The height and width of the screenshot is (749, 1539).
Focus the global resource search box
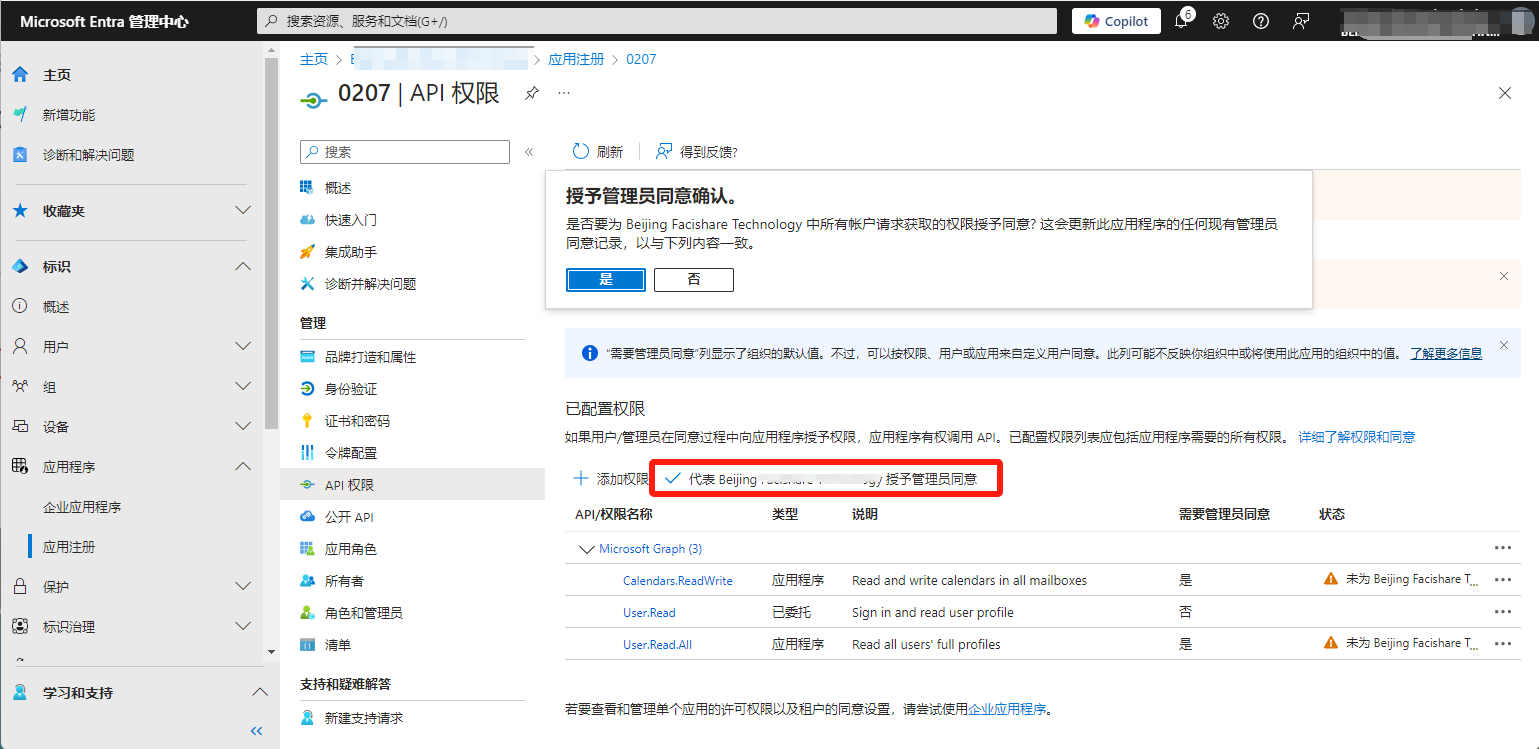pyautogui.click(x=656, y=21)
